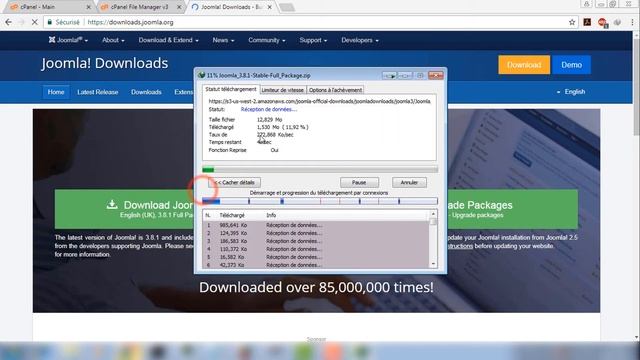This screenshot has width=640, height=360.
Task: Select connection row 5 with 16,582 Ko
Action: pyautogui.click(x=316, y=257)
